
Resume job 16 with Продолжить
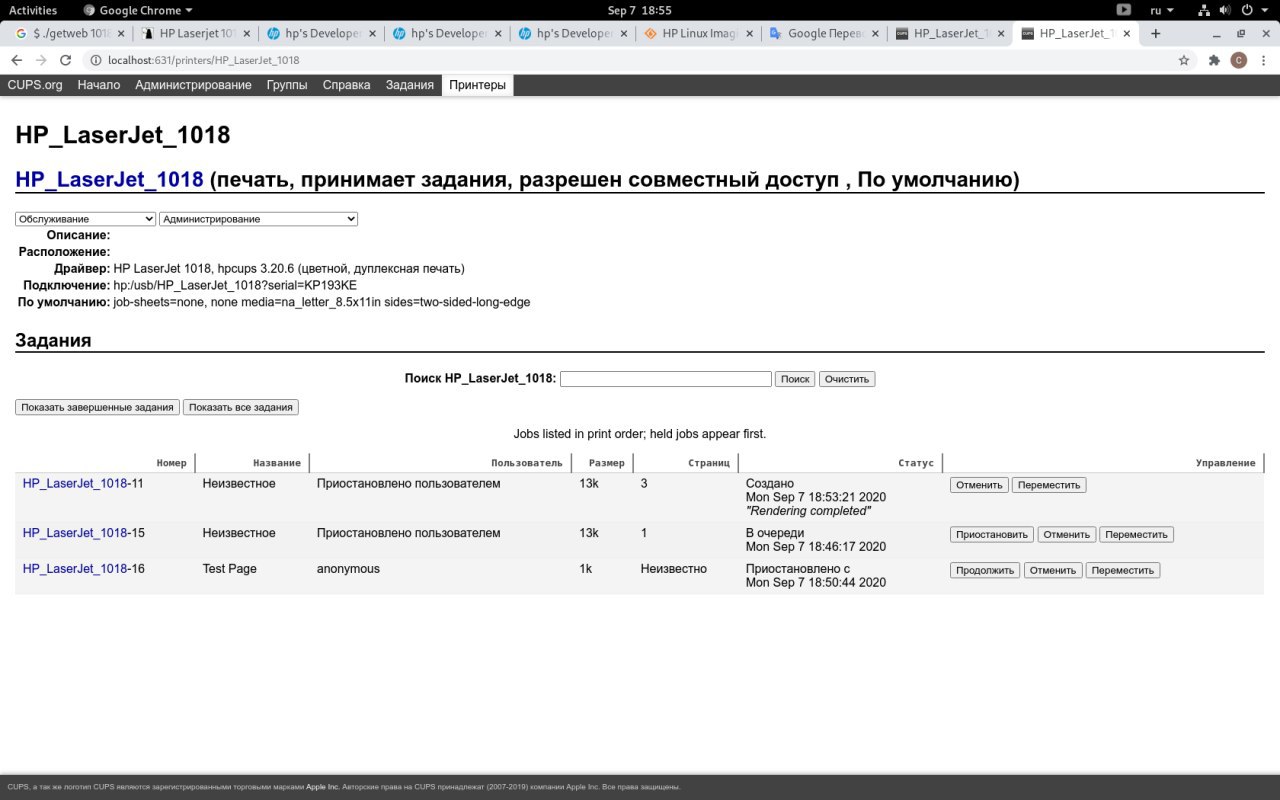click(x=984, y=570)
